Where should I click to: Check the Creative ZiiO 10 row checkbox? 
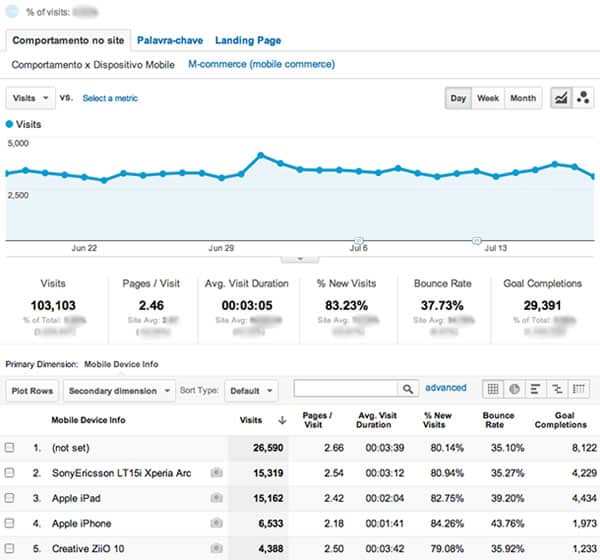(x=10, y=548)
